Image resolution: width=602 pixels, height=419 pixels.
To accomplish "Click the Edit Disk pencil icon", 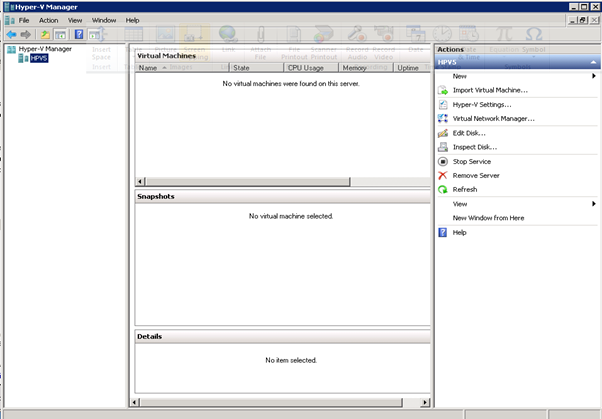I will (x=443, y=133).
